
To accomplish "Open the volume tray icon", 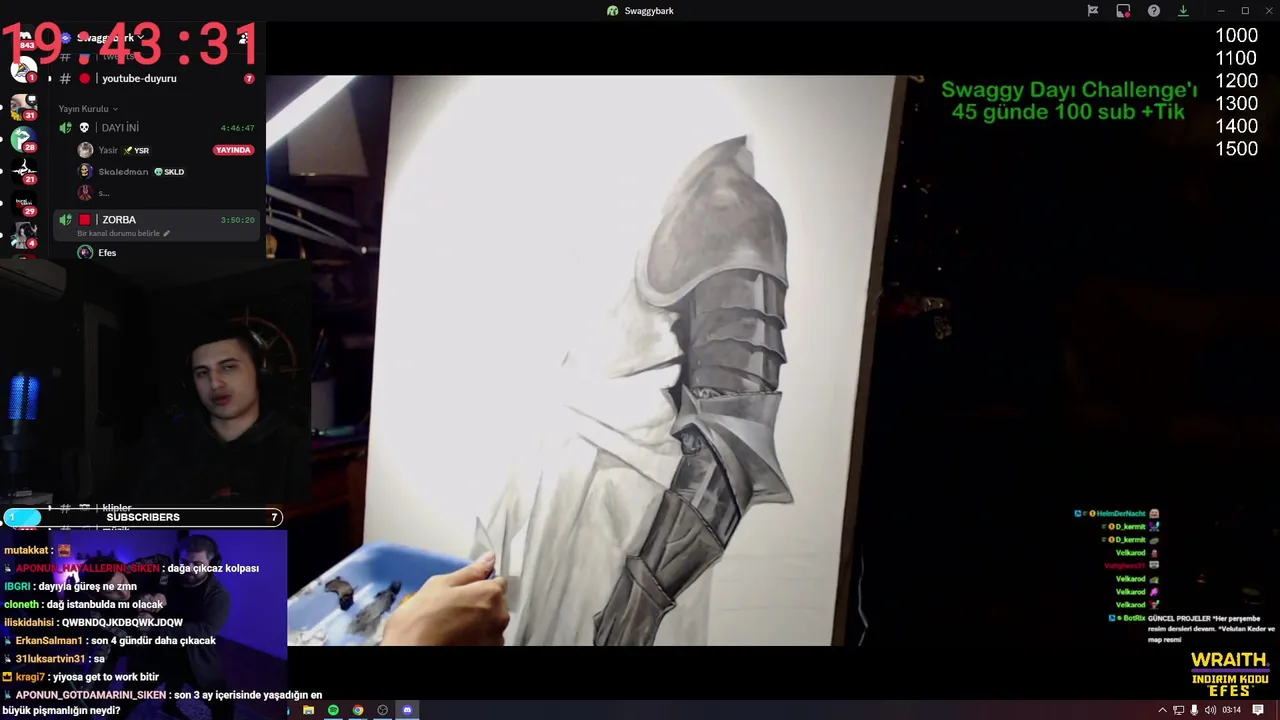I will tap(1210, 710).
